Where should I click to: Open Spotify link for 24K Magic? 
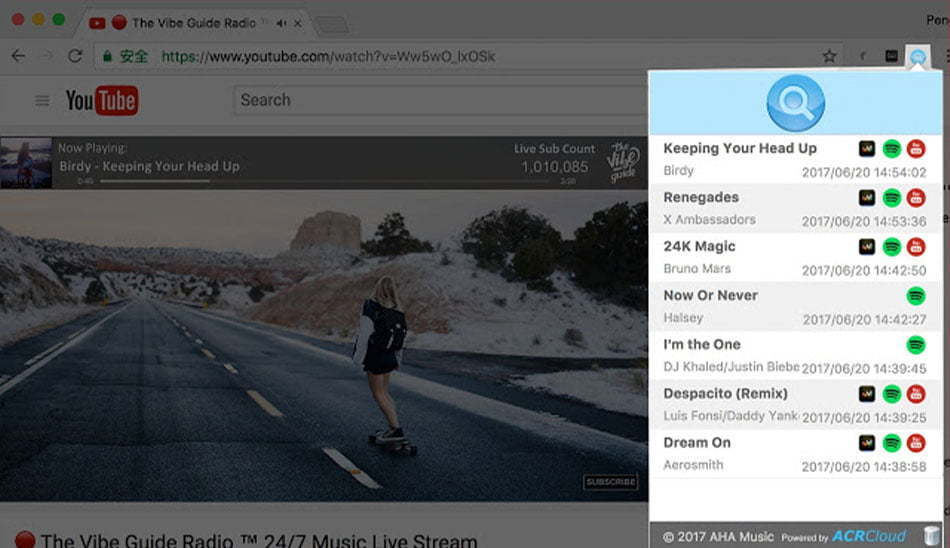click(892, 247)
